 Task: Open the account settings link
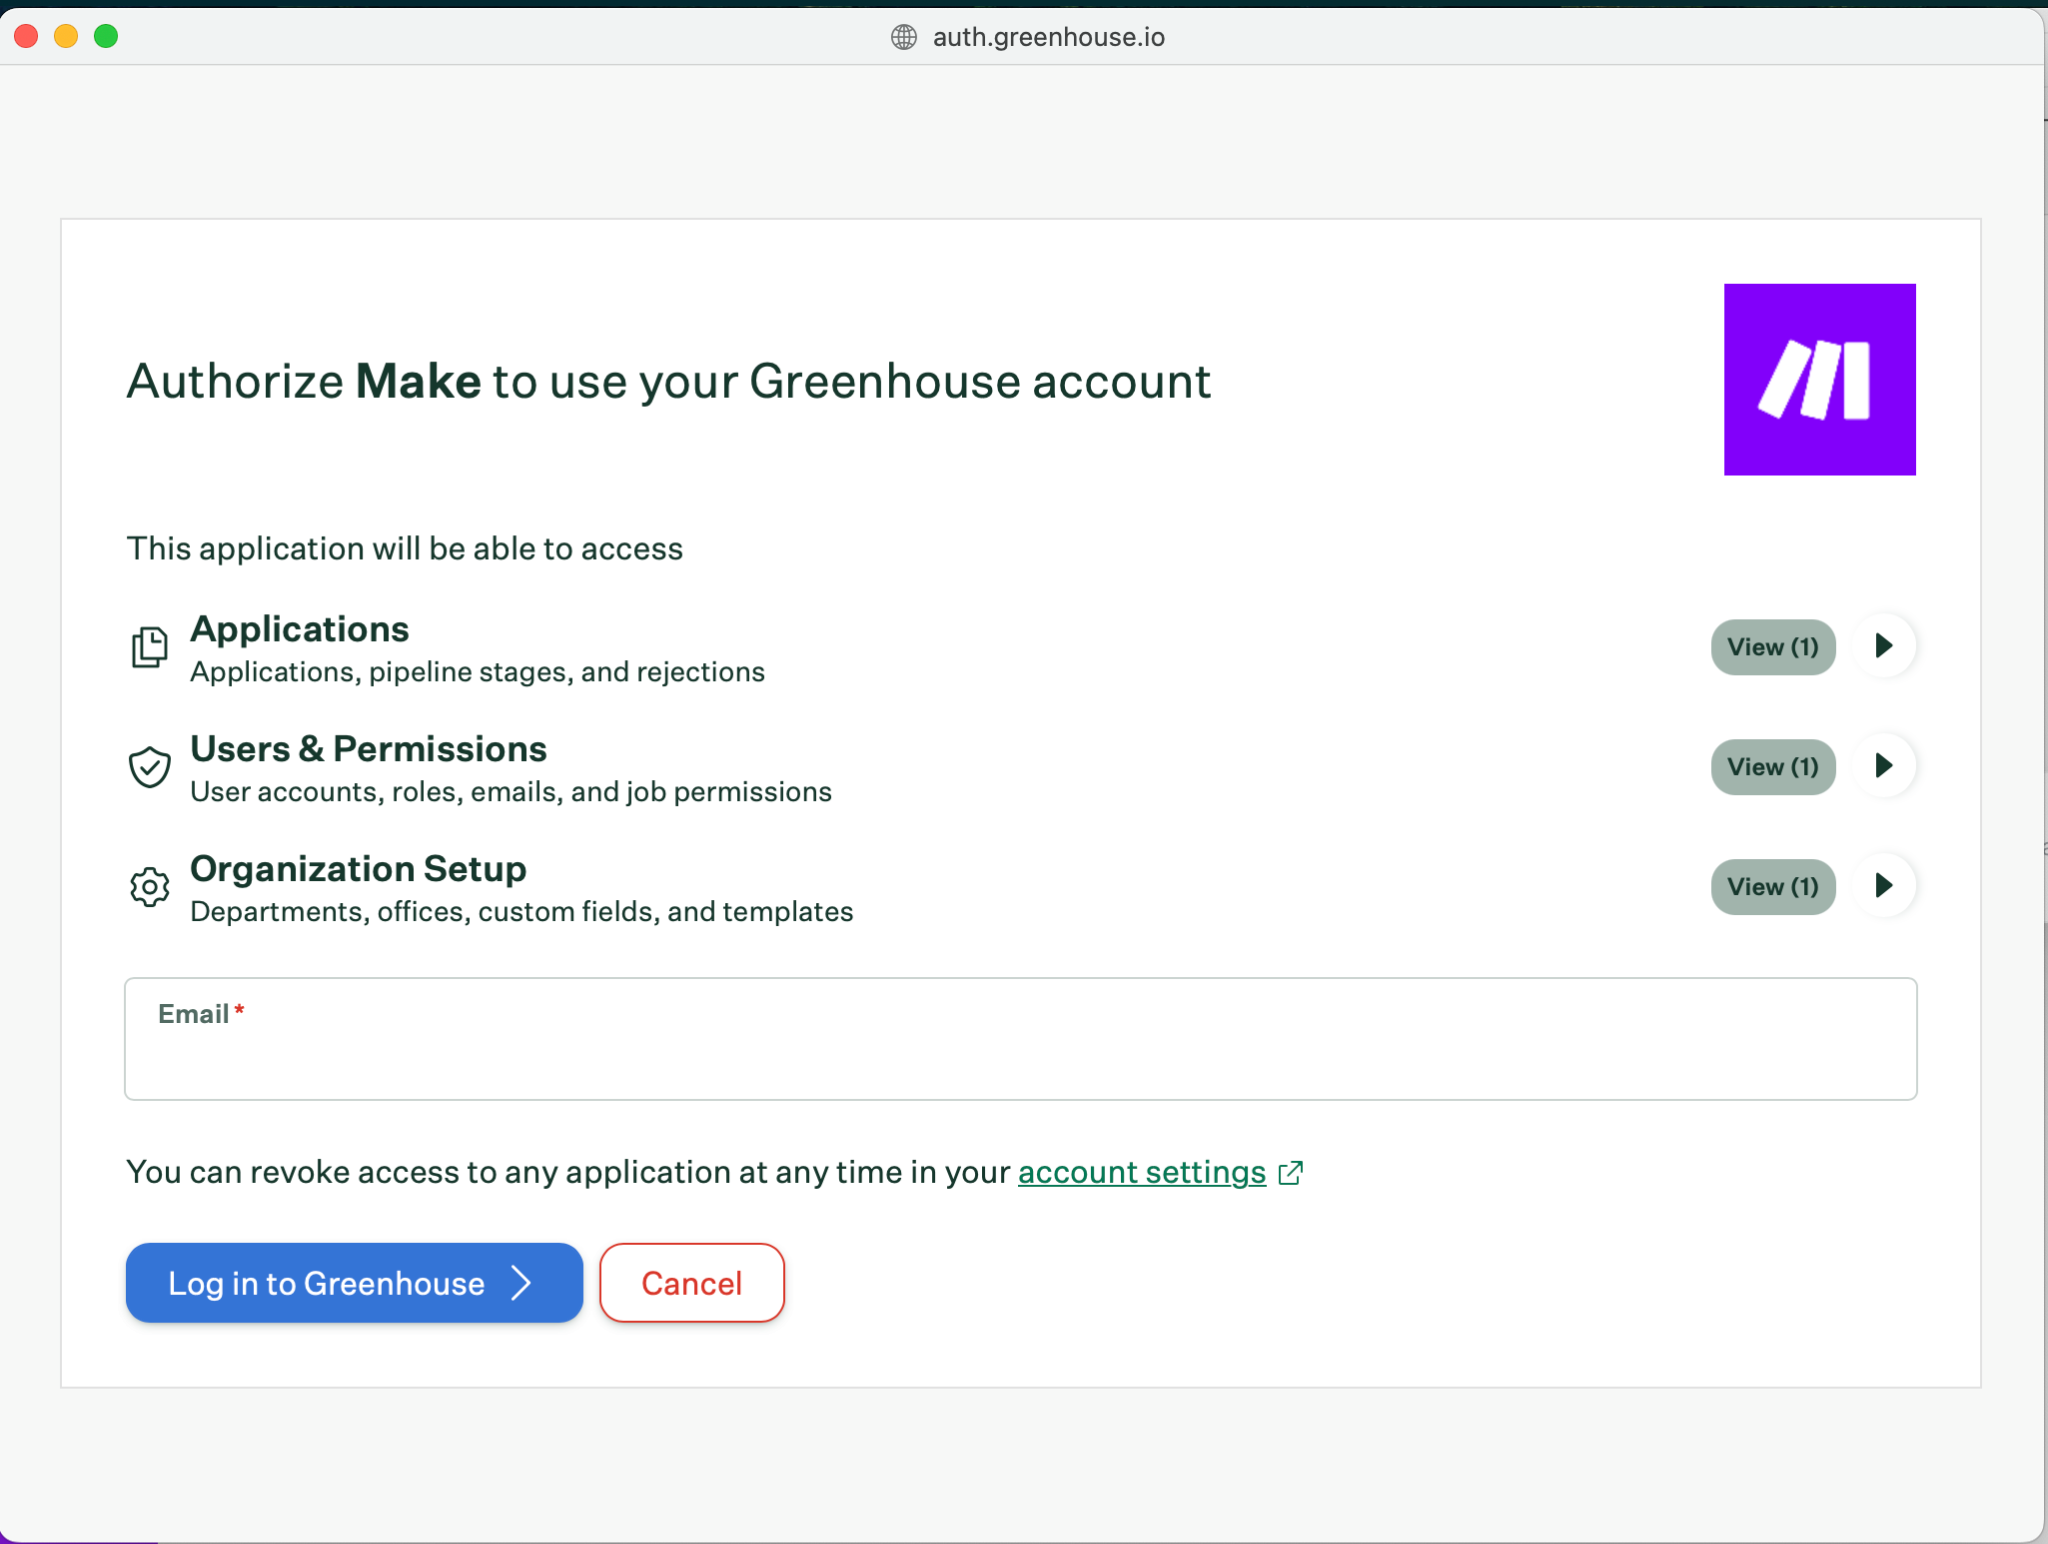point(1142,1172)
